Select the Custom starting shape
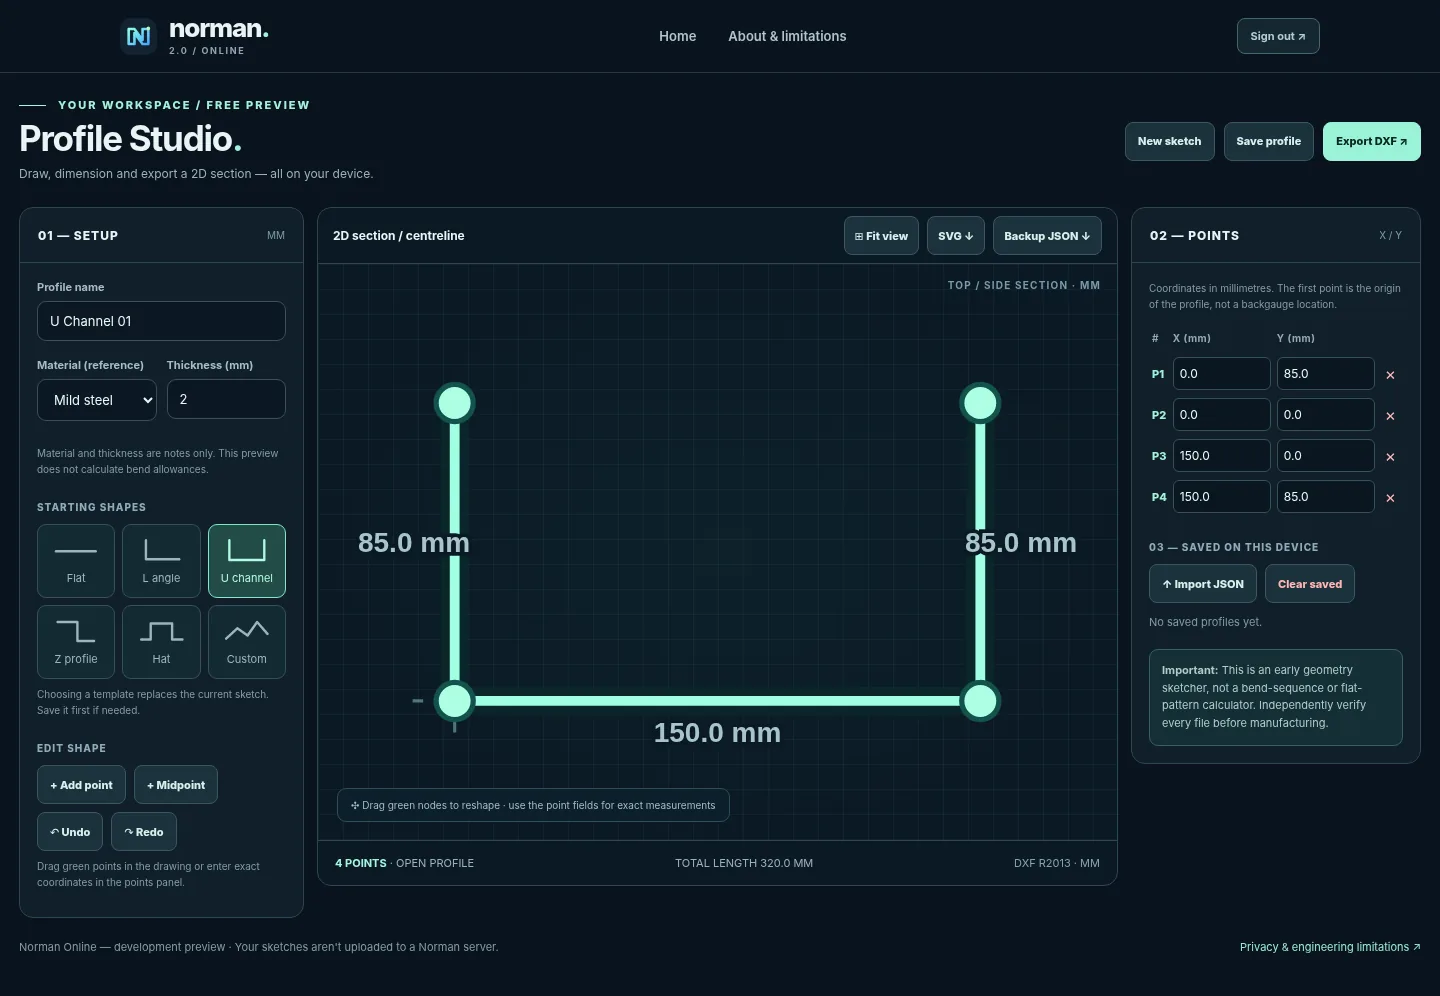 [x=247, y=642]
